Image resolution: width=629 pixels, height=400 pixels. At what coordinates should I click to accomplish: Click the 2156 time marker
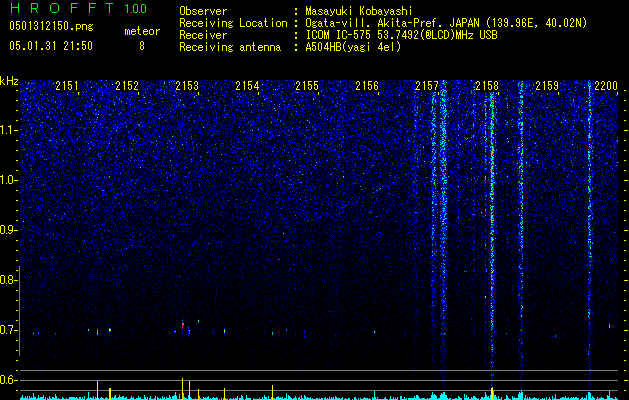tap(367, 85)
